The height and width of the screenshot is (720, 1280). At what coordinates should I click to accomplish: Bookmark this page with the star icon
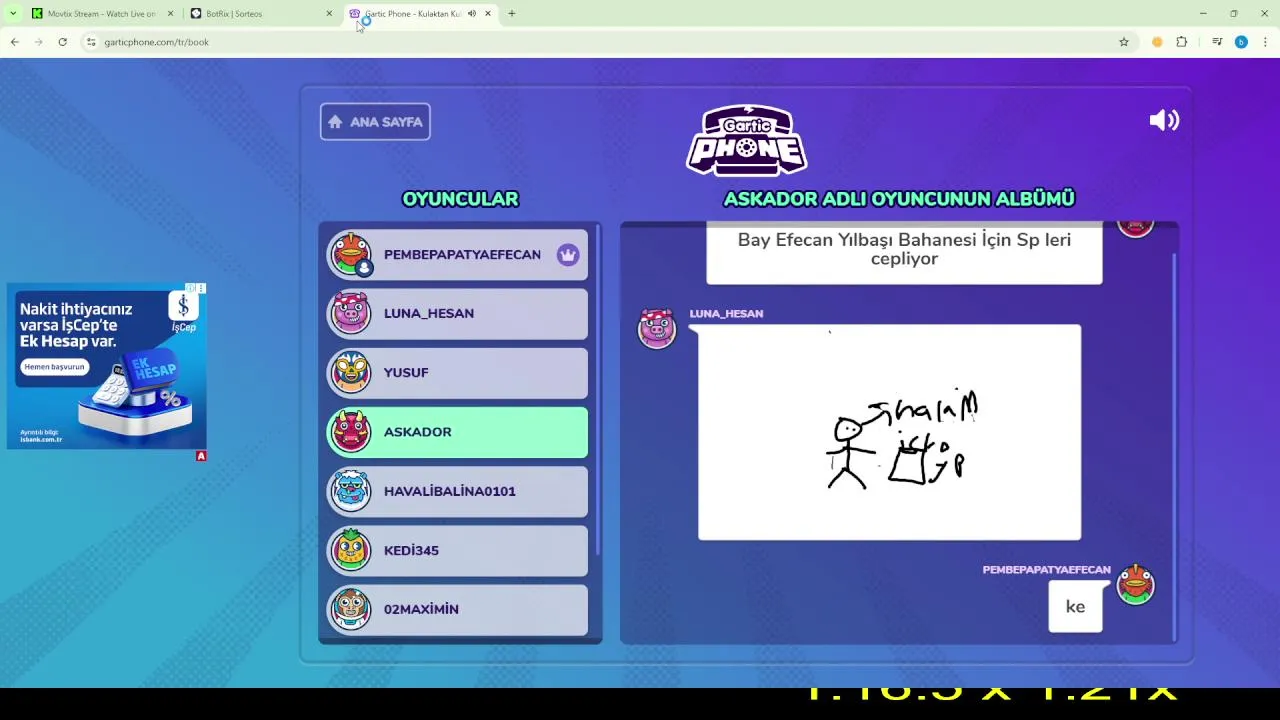coord(1124,42)
